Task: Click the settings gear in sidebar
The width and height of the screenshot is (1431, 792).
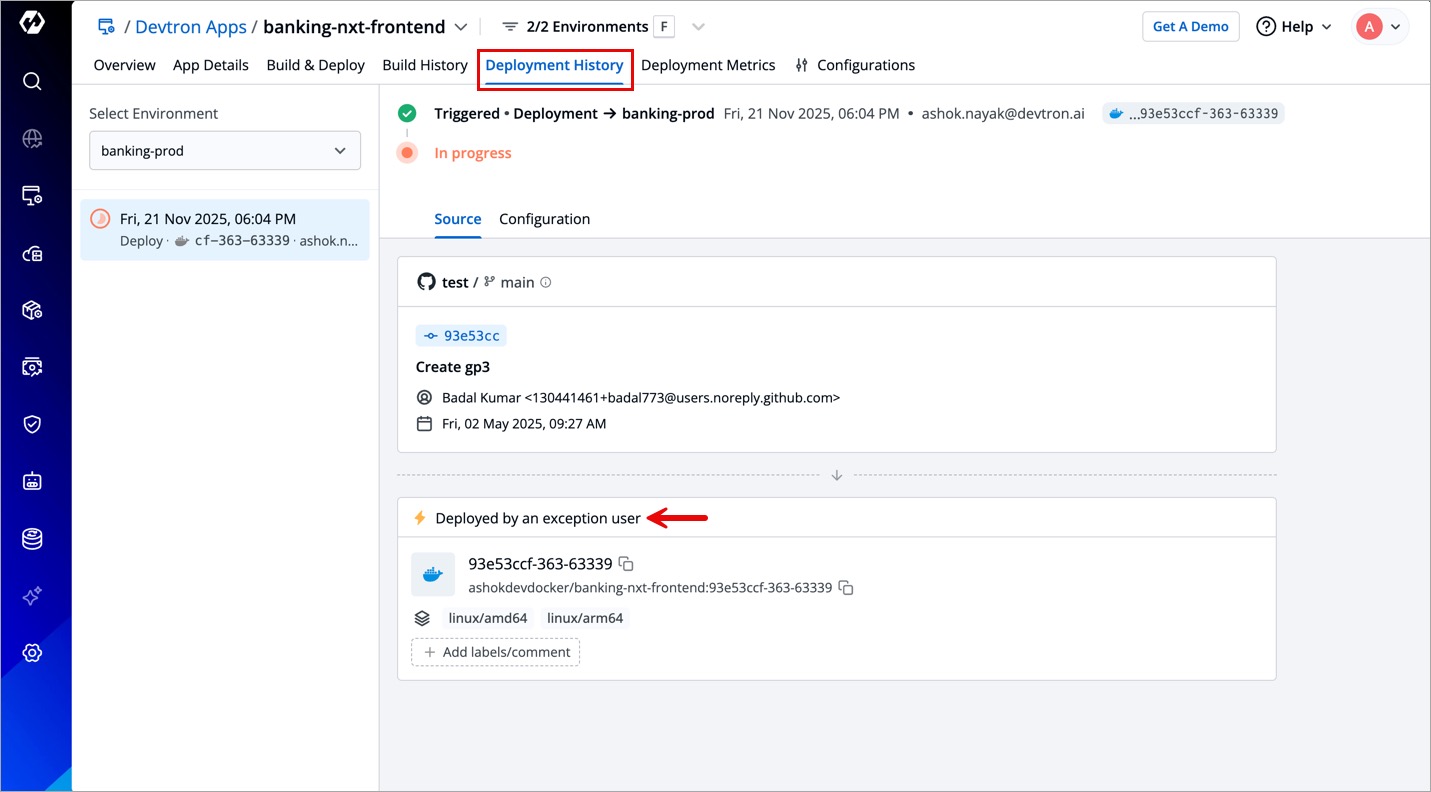Action: tap(32, 653)
